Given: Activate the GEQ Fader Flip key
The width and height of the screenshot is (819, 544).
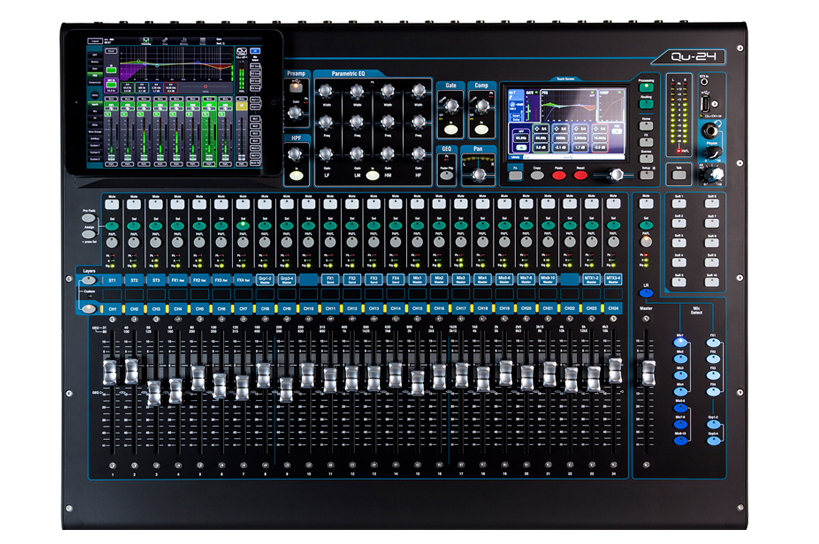Looking at the screenshot, I should [447, 175].
